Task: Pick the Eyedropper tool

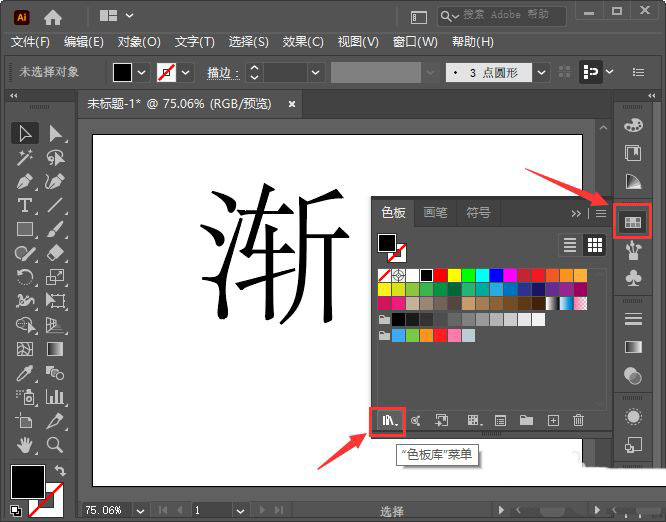Action: (25, 373)
